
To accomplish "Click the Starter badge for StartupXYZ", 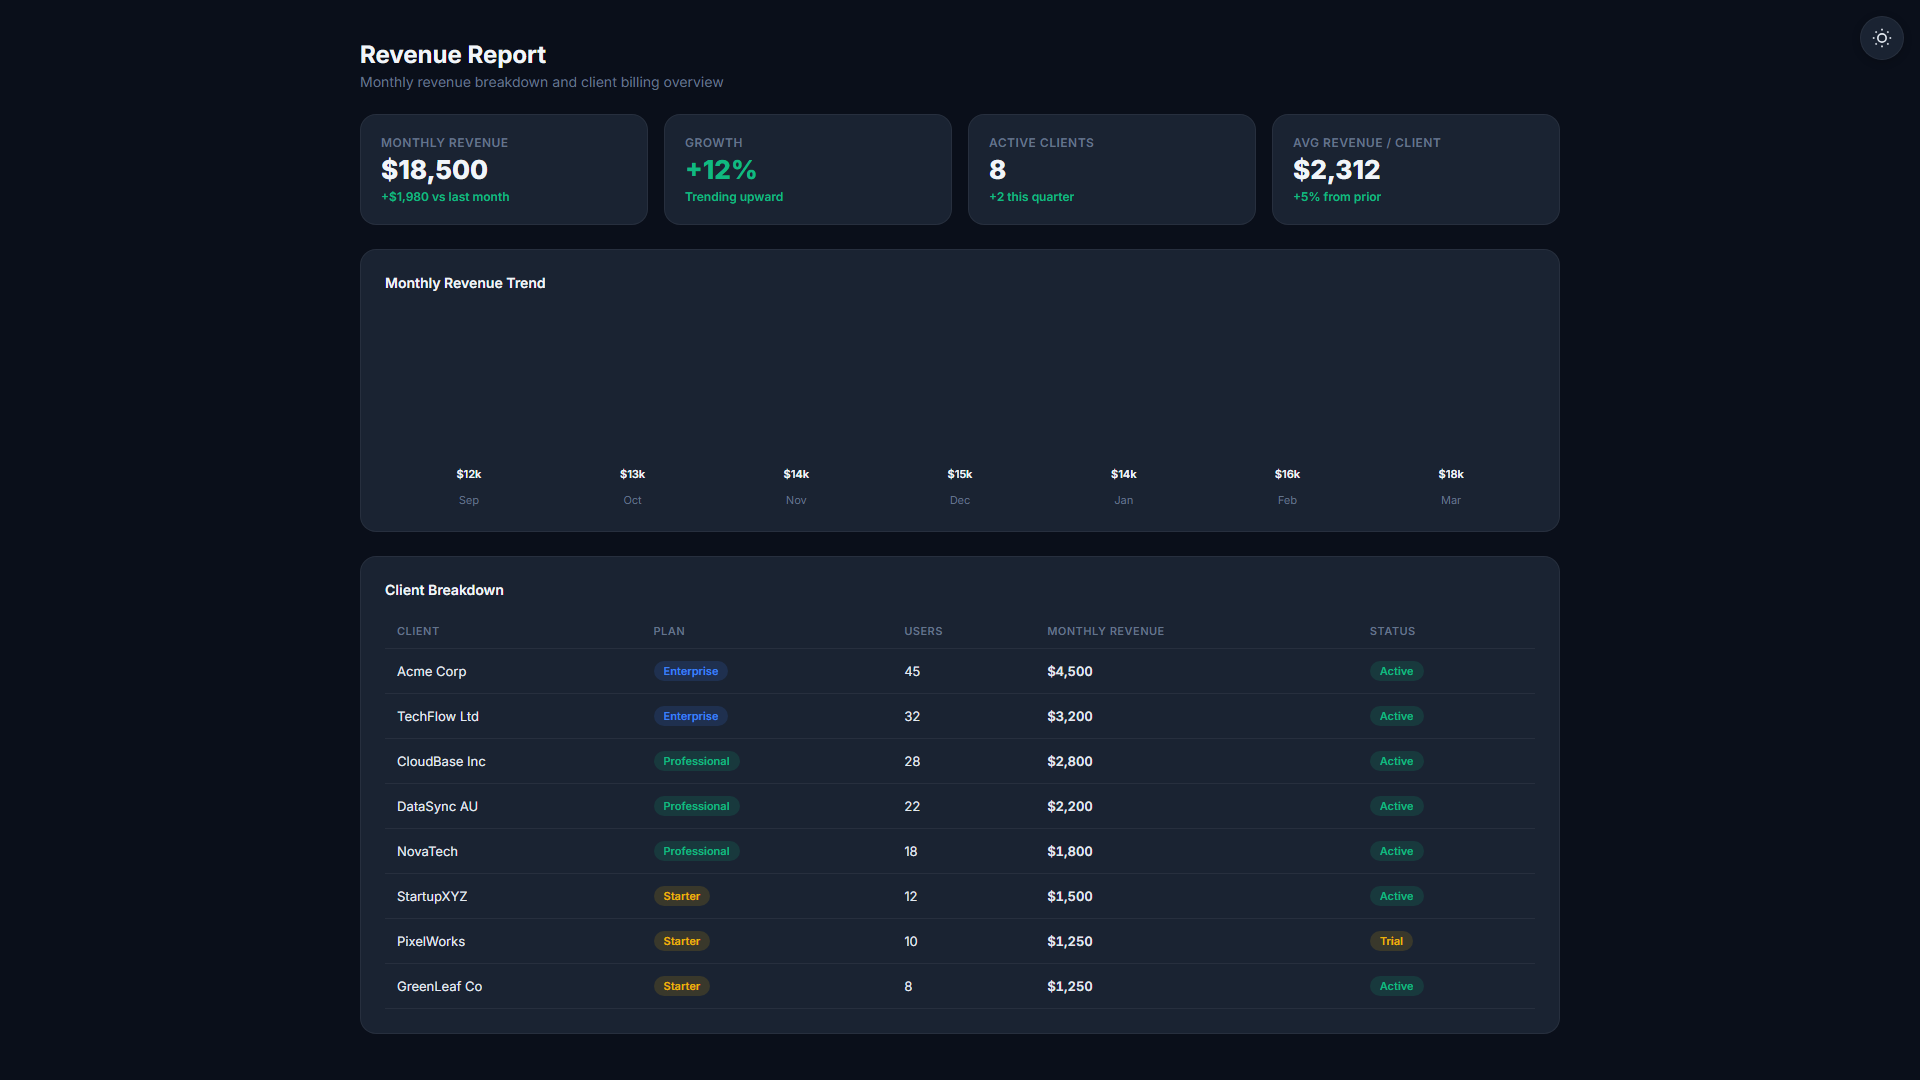I will 681,896.
